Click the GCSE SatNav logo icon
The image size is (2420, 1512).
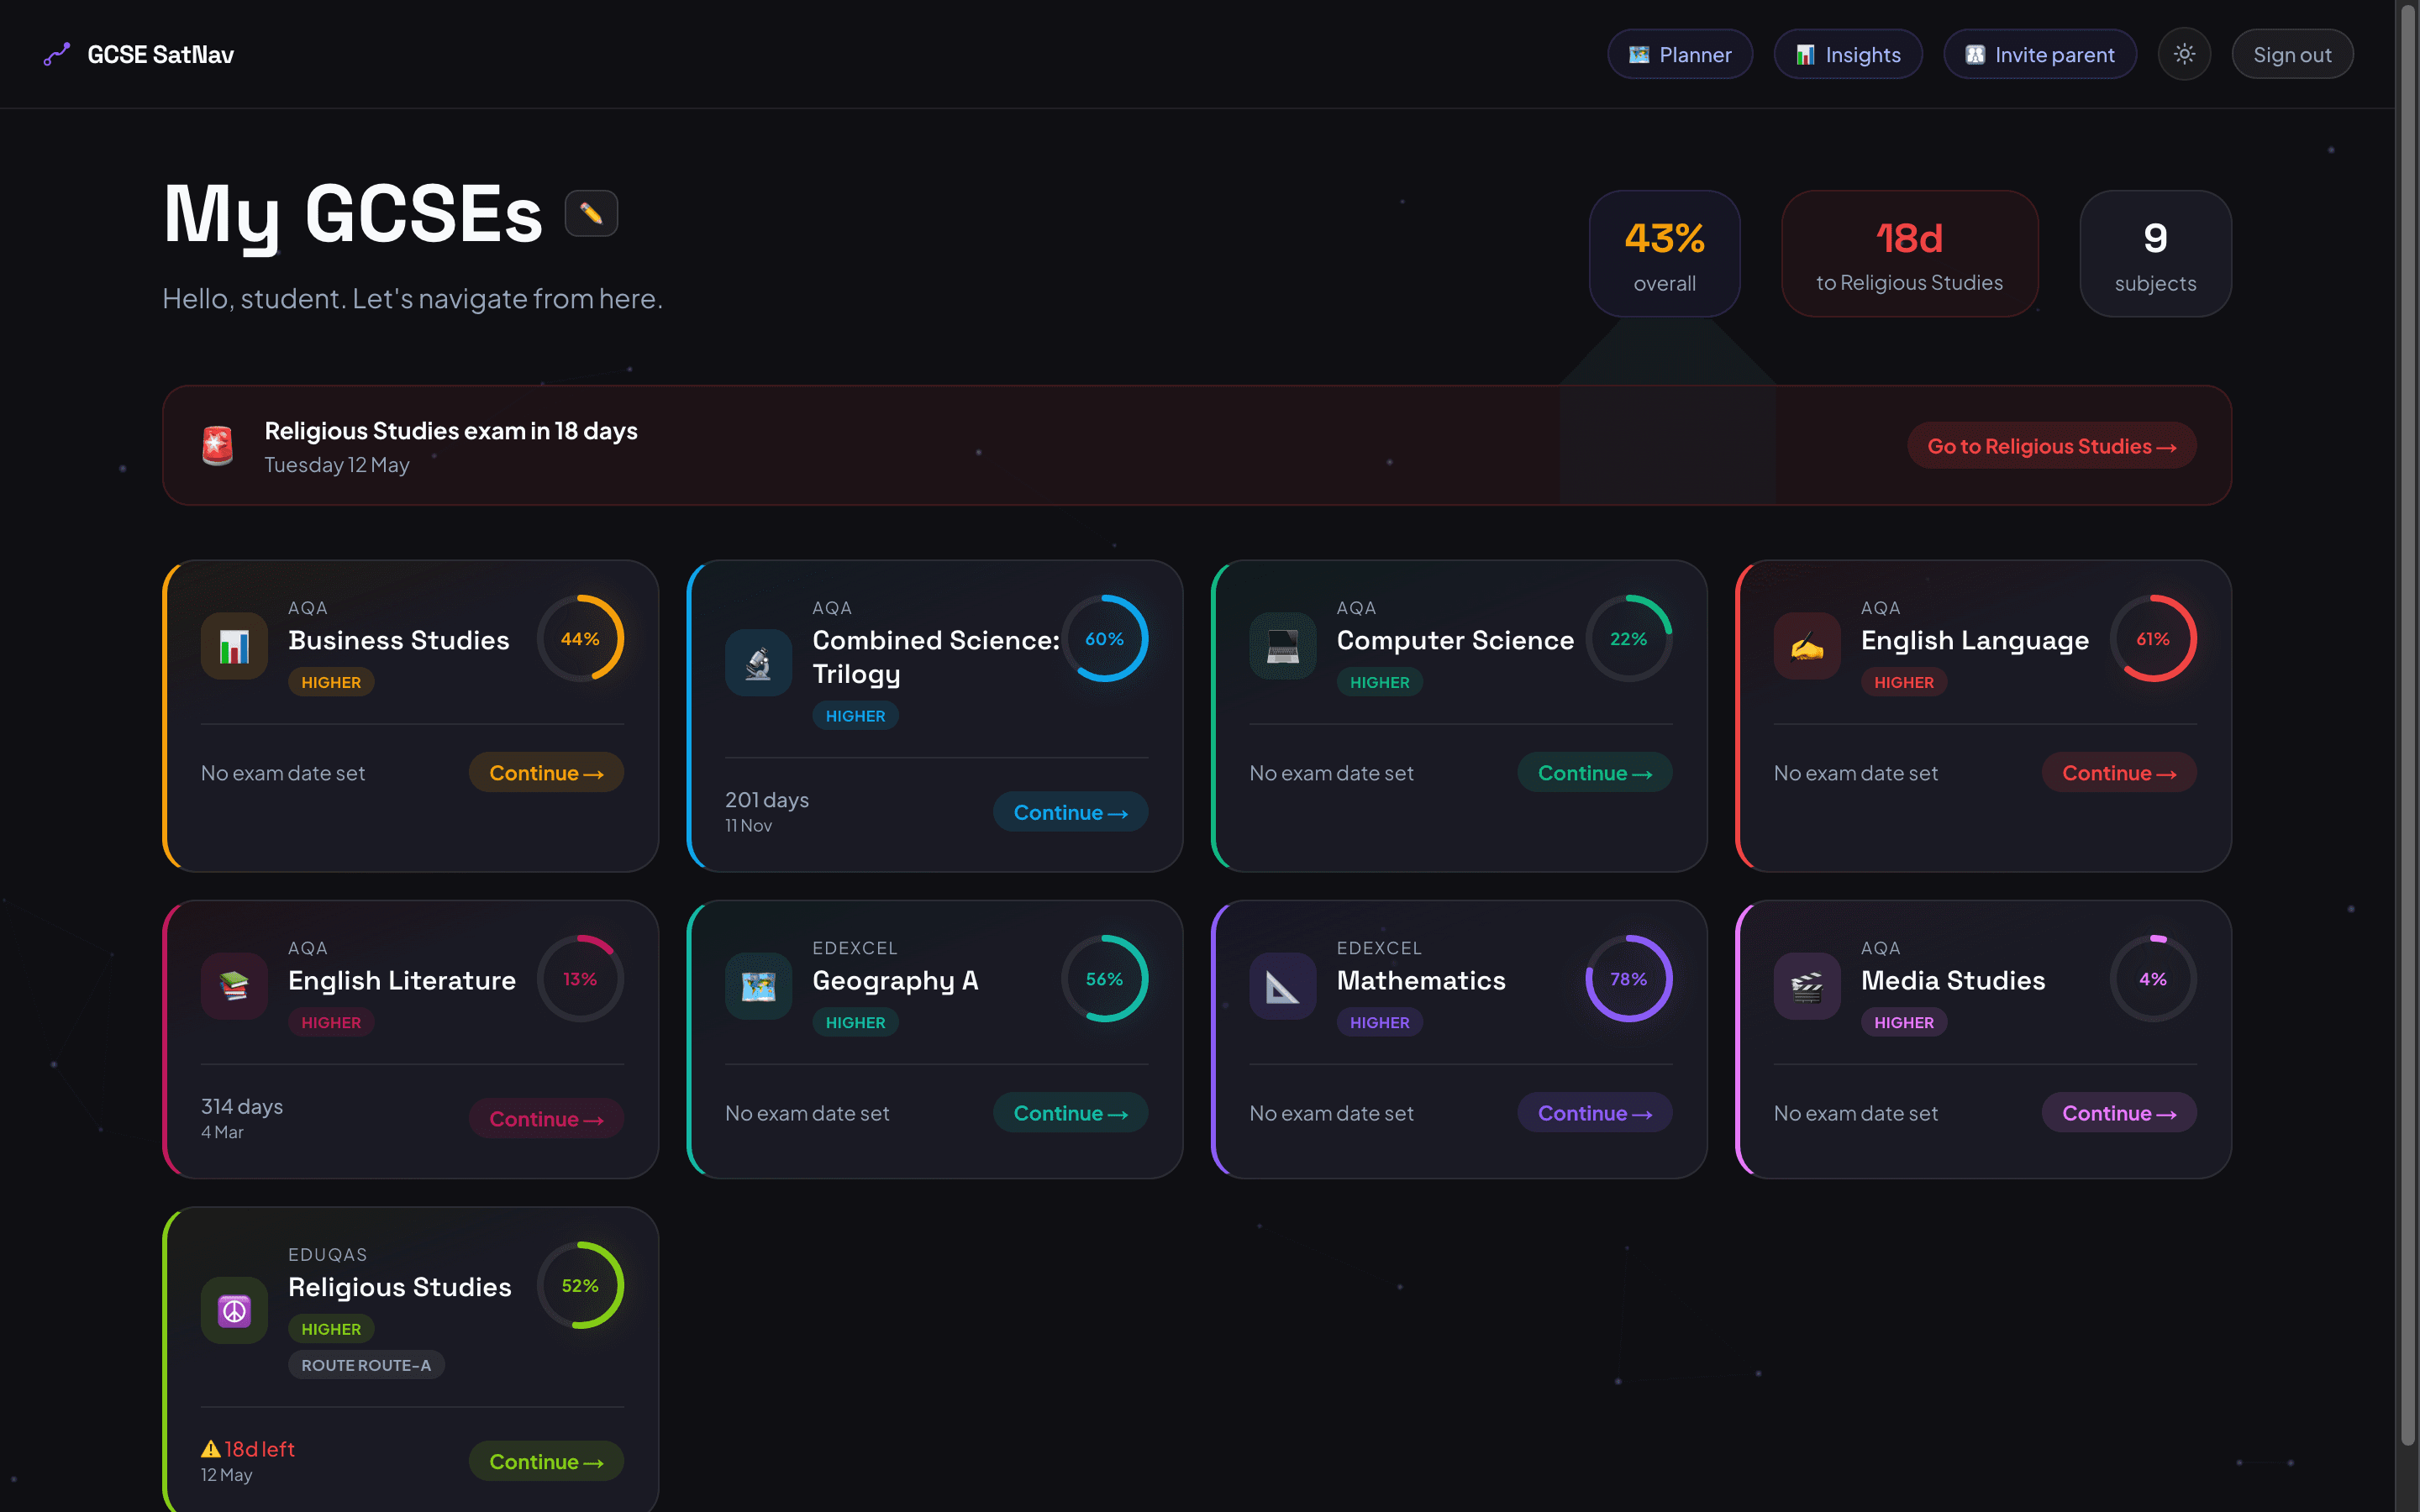point(57,54)
